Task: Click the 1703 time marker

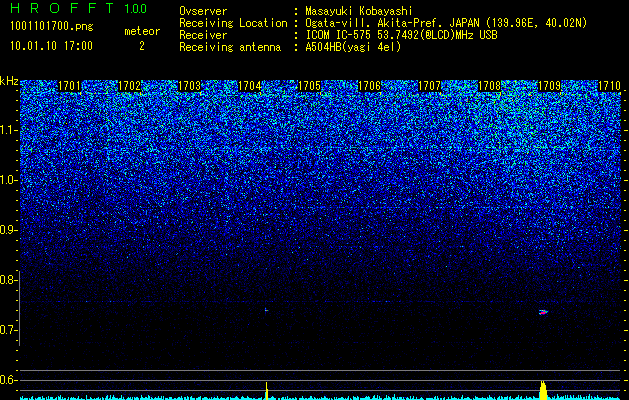Action: pos(189,86)
